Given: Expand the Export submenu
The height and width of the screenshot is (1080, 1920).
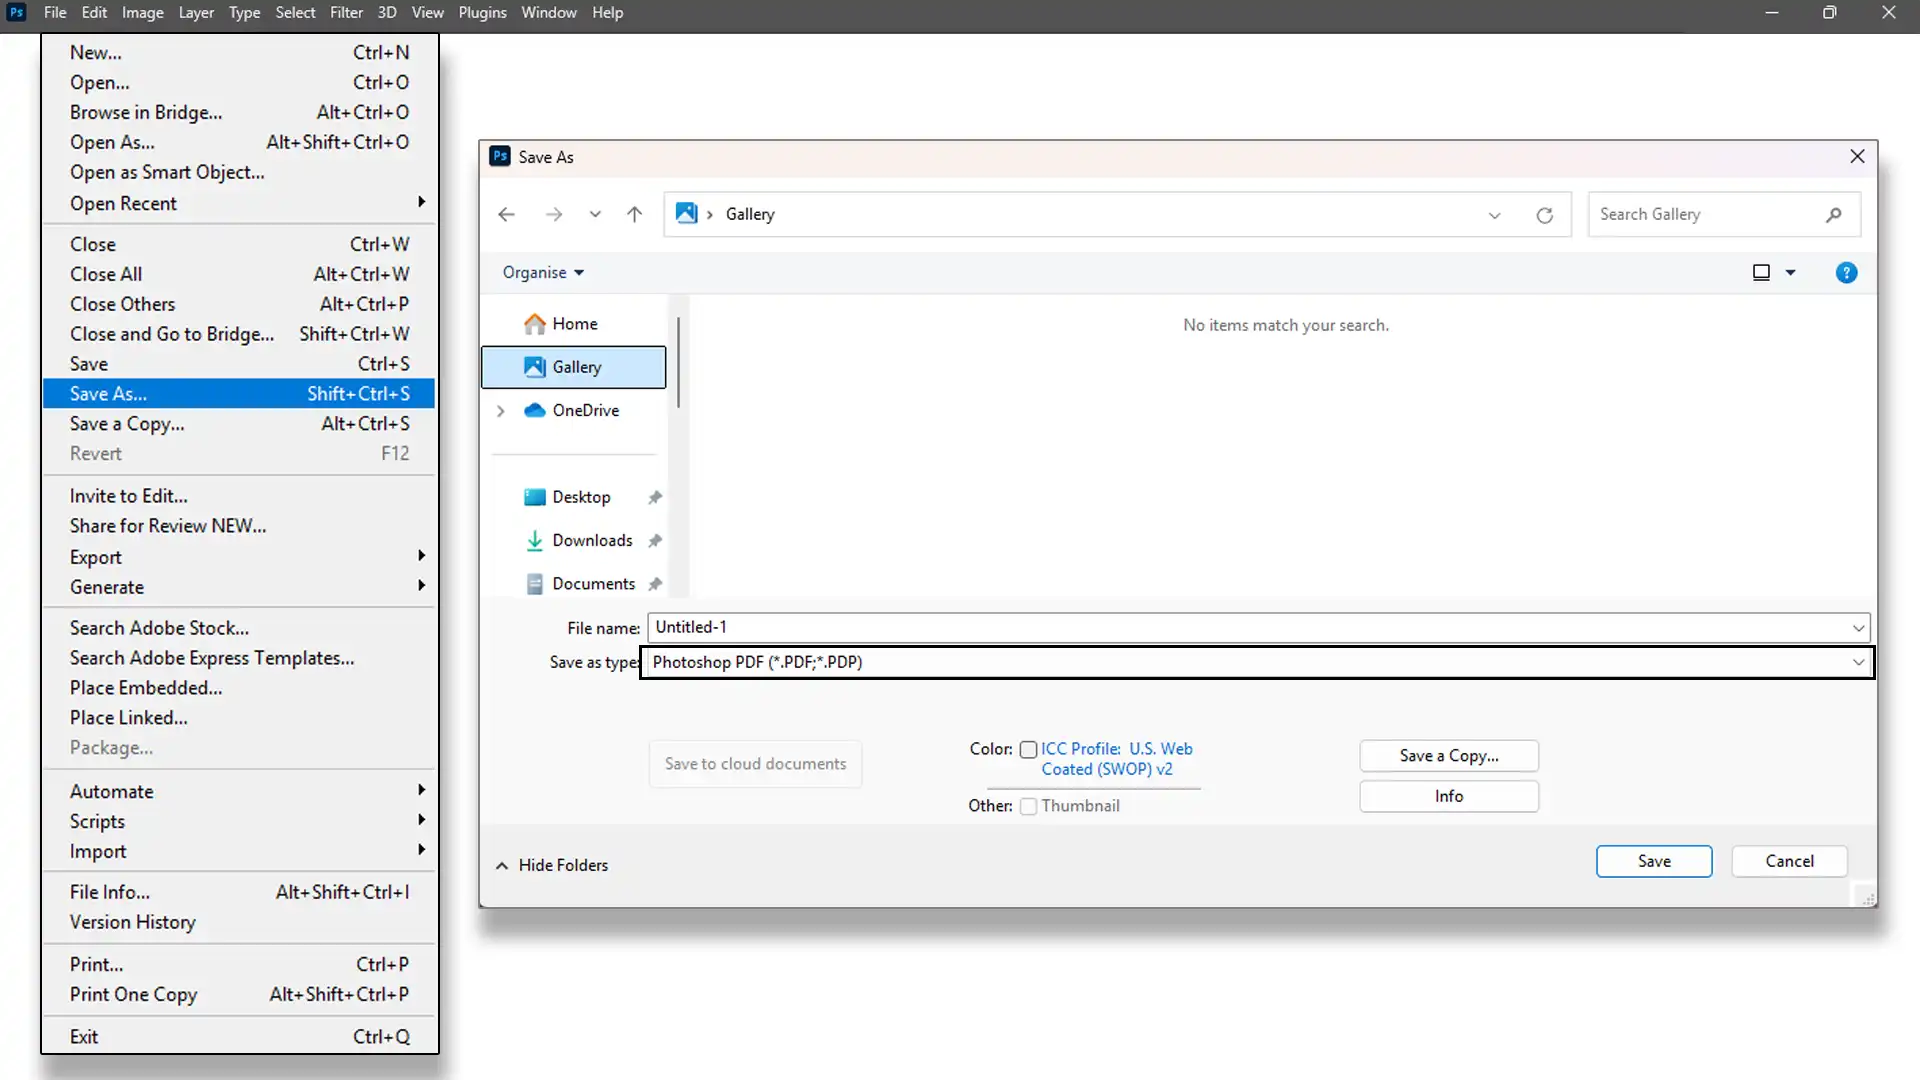Looking at the screenshot, I should (x=239, y=557).
